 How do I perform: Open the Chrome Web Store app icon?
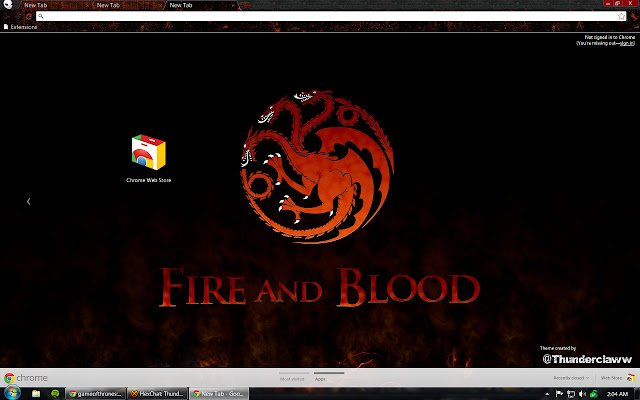click(x=149, y=152)
